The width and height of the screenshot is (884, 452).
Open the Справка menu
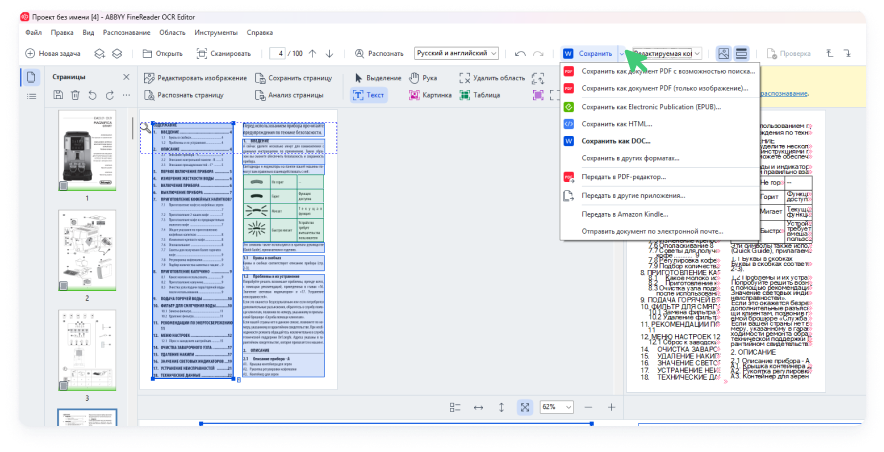(x=260, y=33)
